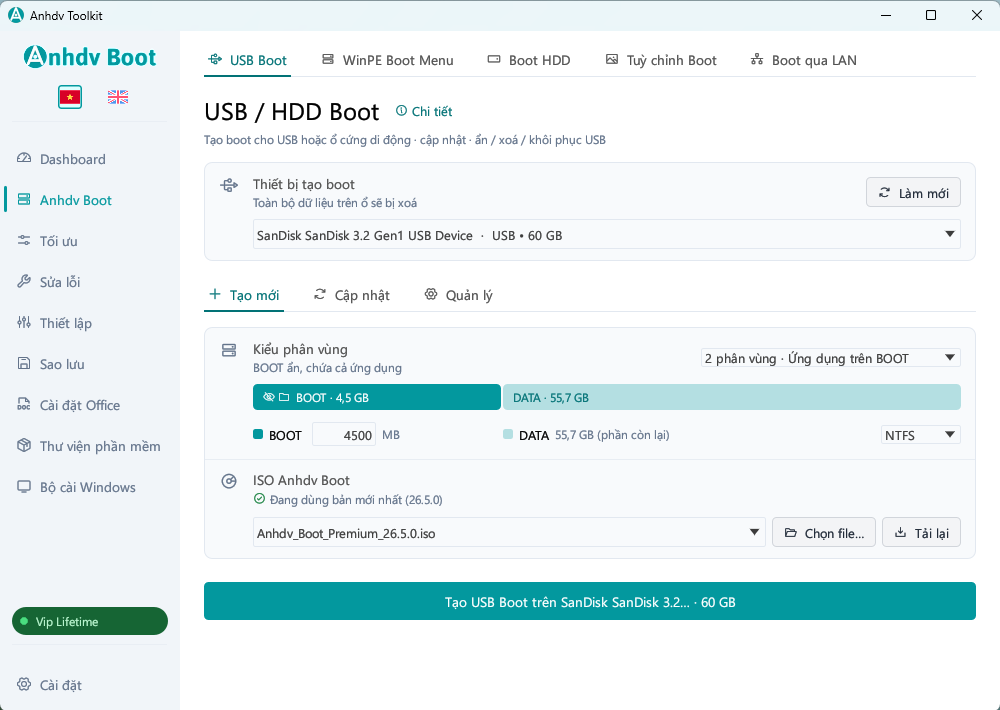The width and height of the screenshot is (1000, 710).
Task: Switch to WinPE Boot Menu tab
Action: tap(388, 60)
